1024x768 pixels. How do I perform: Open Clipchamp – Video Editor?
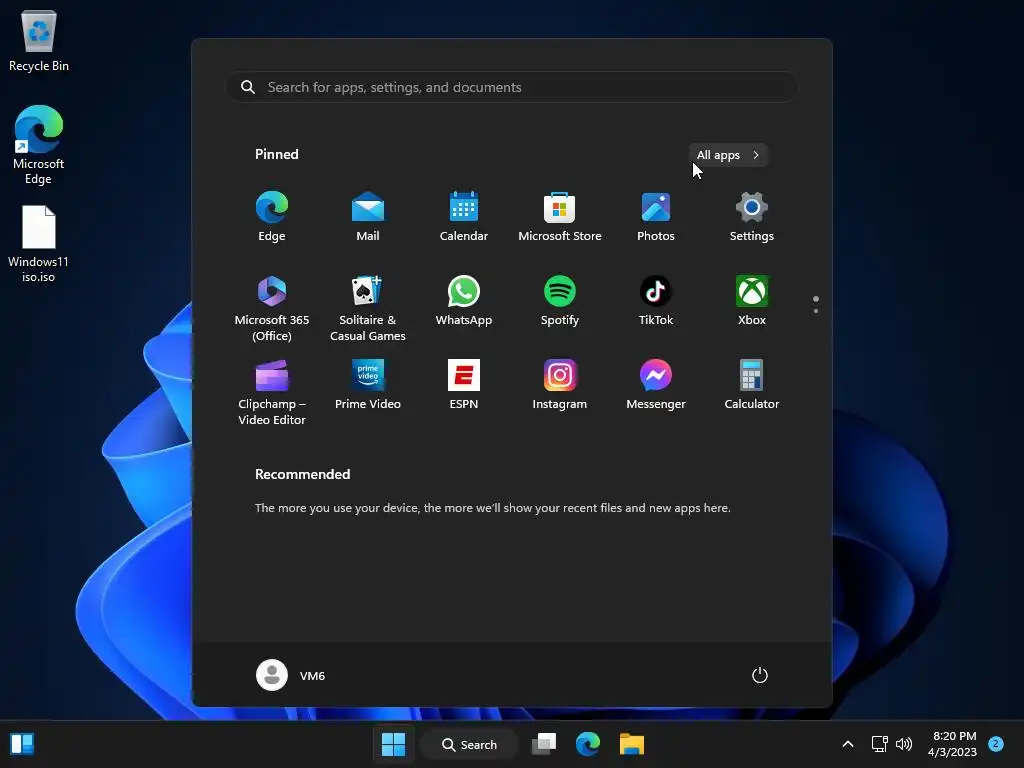tap(272, 392)
